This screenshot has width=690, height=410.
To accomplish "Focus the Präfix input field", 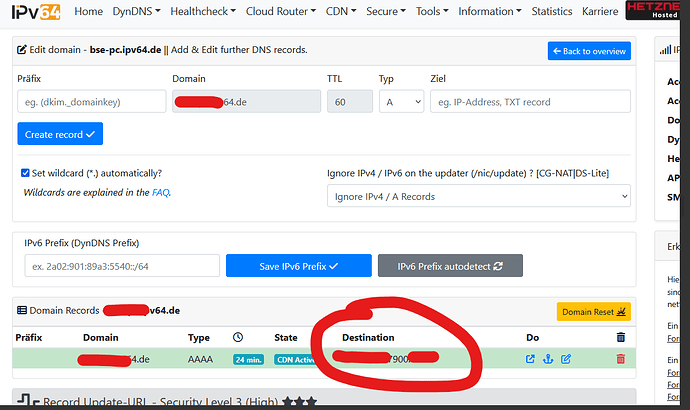I will [91, 101].
